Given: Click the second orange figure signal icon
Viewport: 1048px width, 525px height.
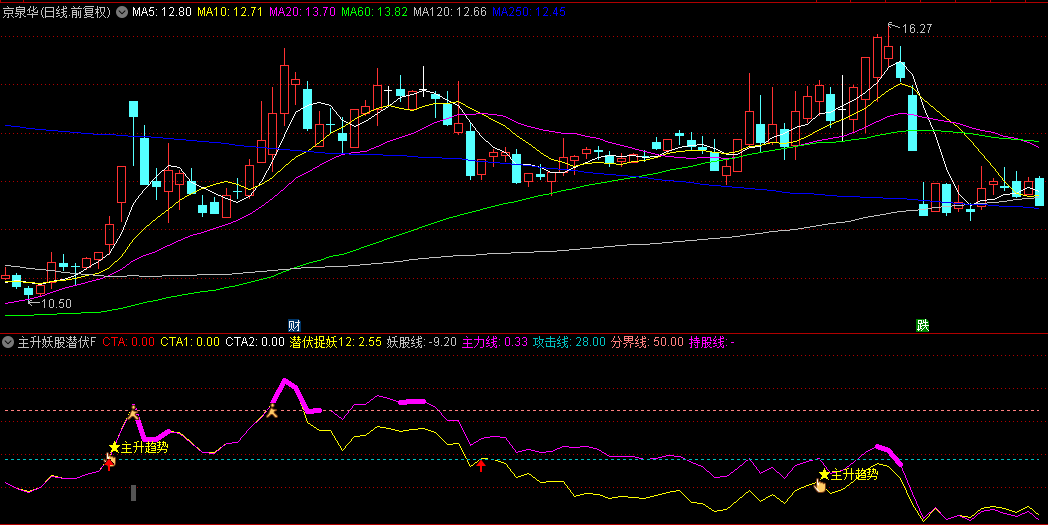Looking at the screenshot, I should pos(271,412).
